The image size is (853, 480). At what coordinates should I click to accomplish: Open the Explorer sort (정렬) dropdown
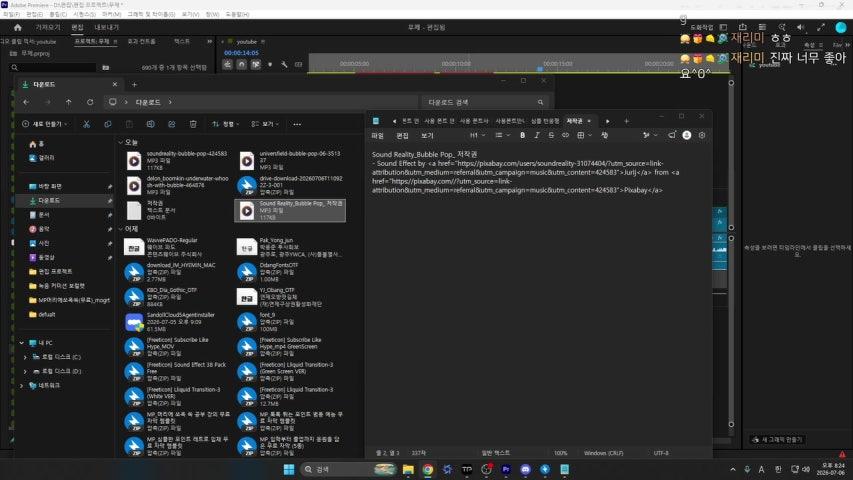pyautogui.click(x=225, y=124)
